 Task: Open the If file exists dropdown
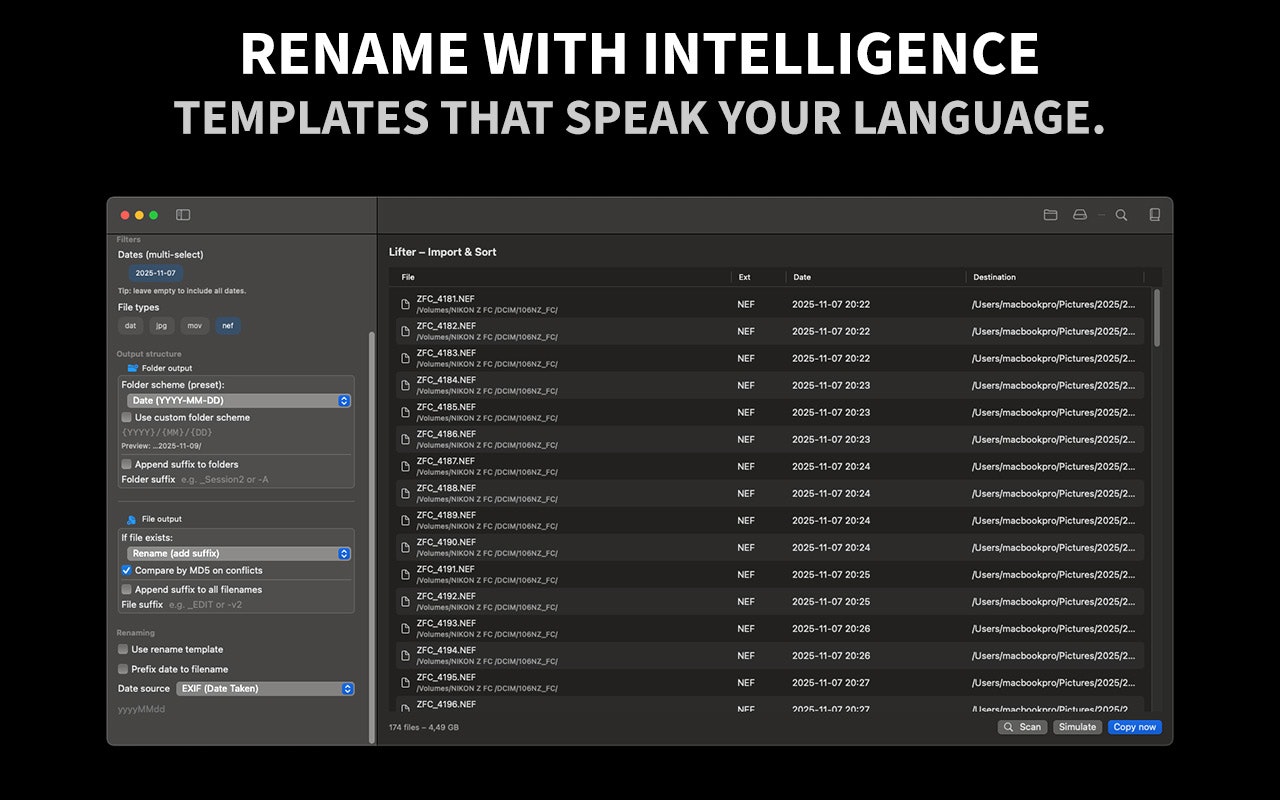[x=239, y=553]
